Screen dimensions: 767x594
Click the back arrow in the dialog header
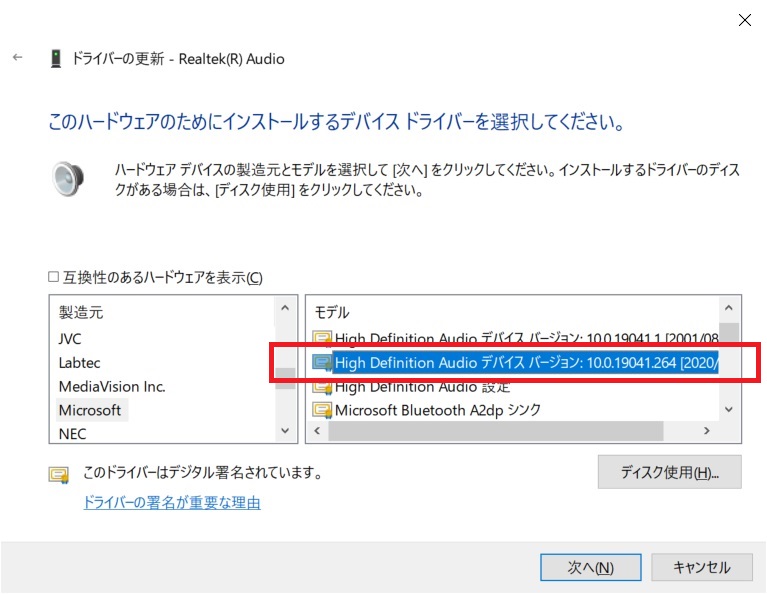(18, 58)
